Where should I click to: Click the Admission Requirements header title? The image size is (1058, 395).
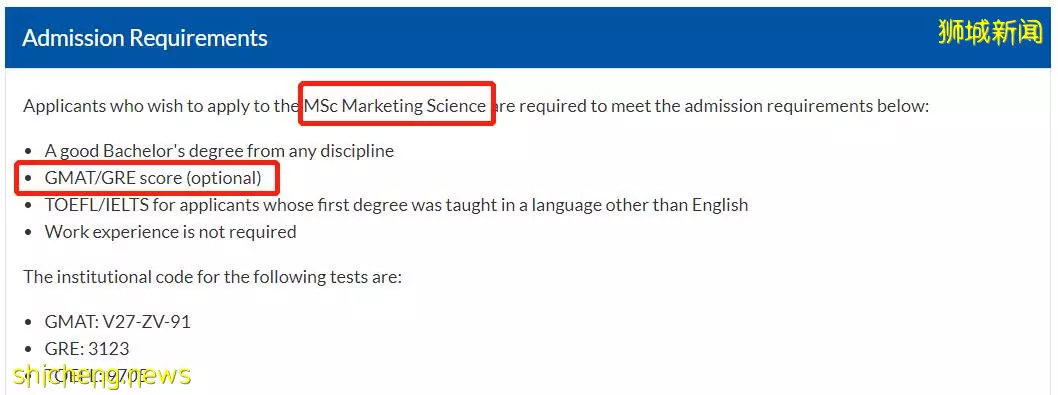coord(145,38)
